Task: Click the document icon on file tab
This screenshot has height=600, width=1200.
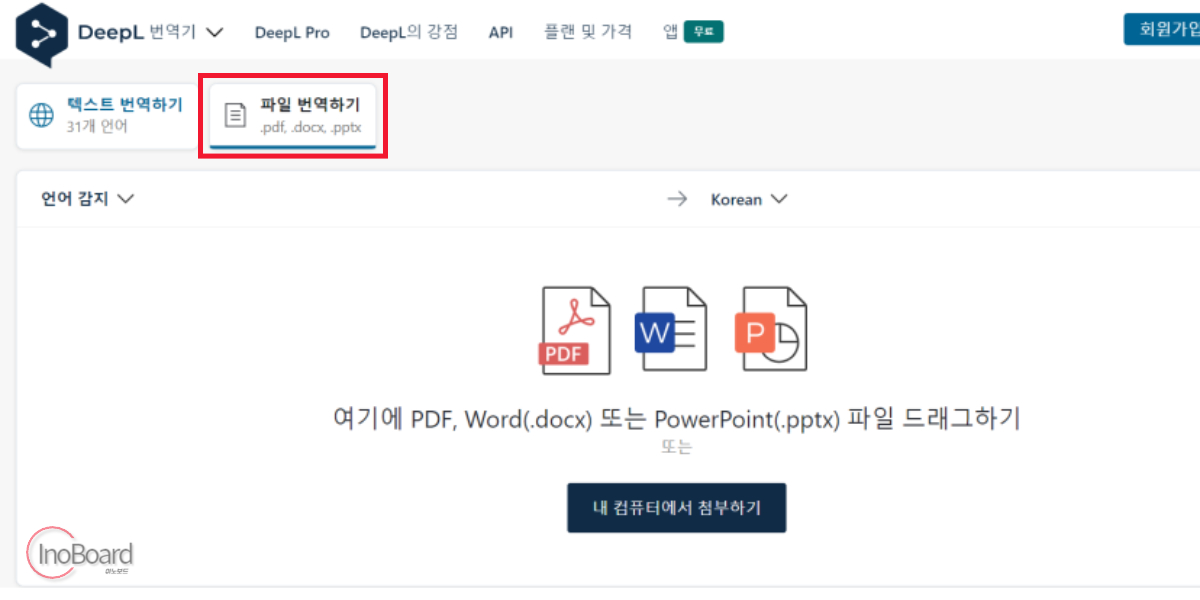Action: pyautogui.click(x=234, y=115)
